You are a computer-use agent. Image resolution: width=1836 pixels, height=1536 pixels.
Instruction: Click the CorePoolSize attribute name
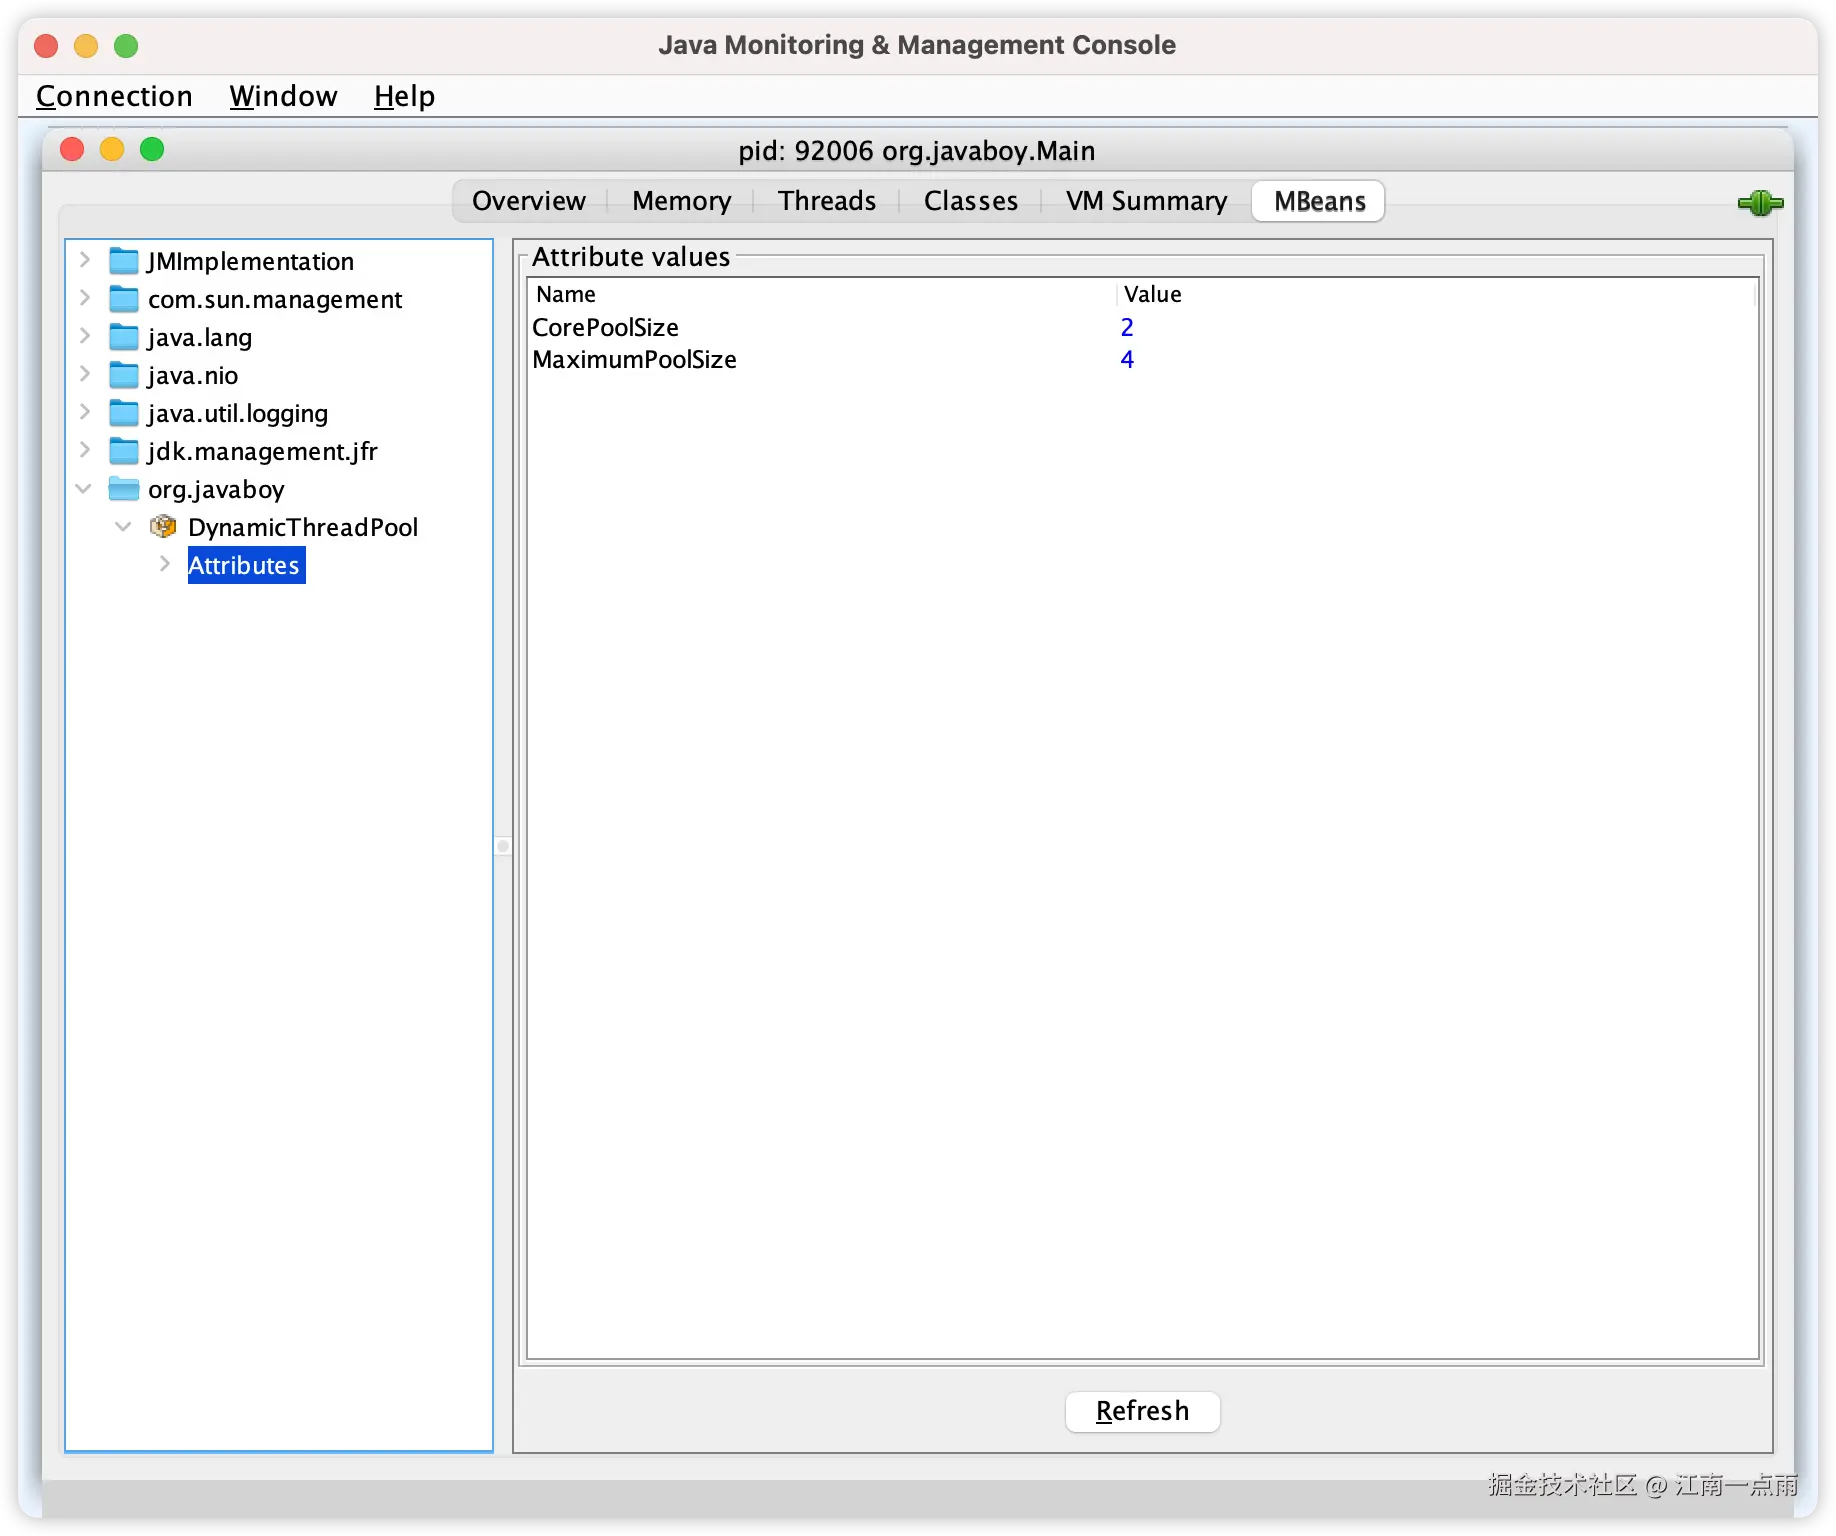[605, 327]
